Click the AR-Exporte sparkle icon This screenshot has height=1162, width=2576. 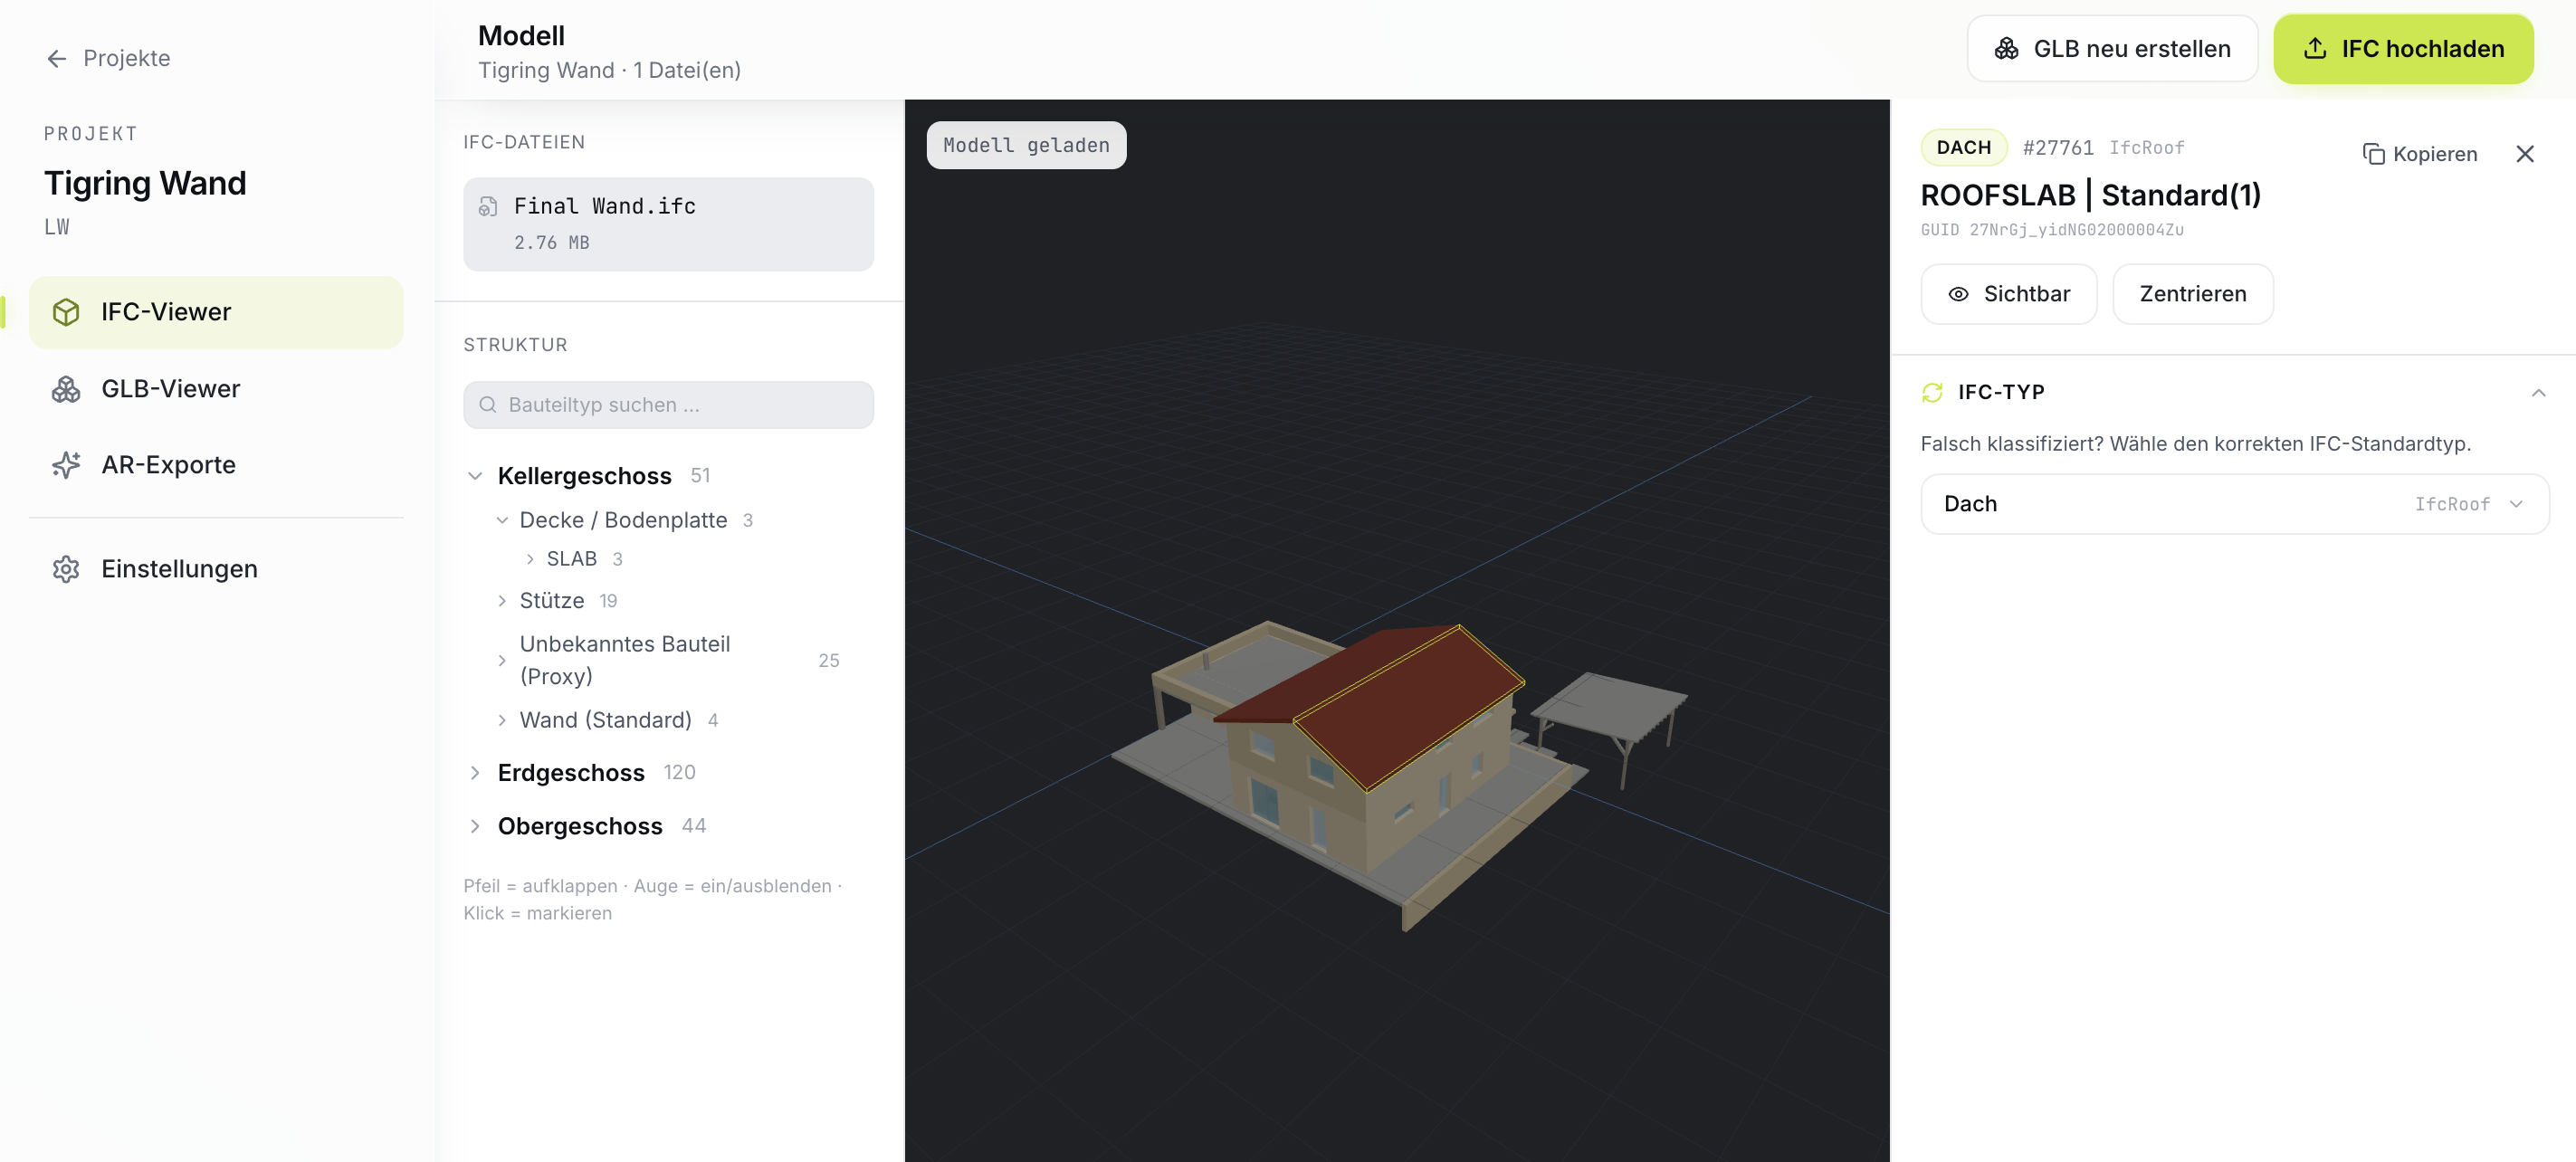pyautogui.click(x=66, y=465)
